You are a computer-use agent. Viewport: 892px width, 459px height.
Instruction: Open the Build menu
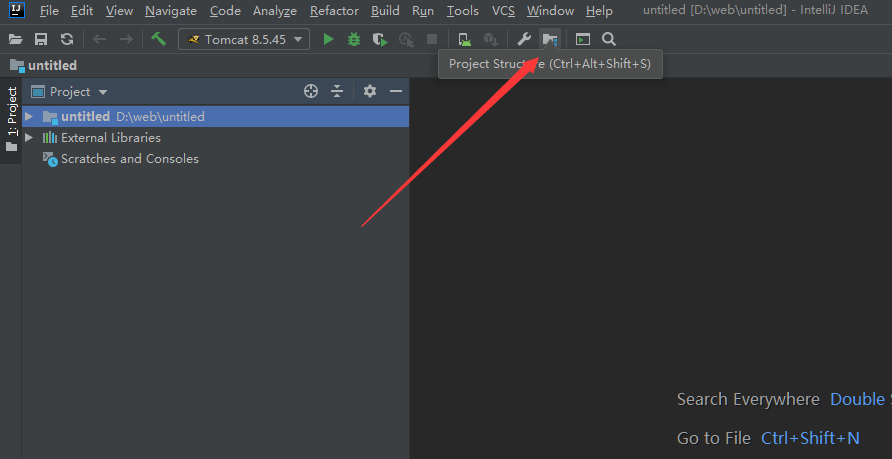(385, 11)
